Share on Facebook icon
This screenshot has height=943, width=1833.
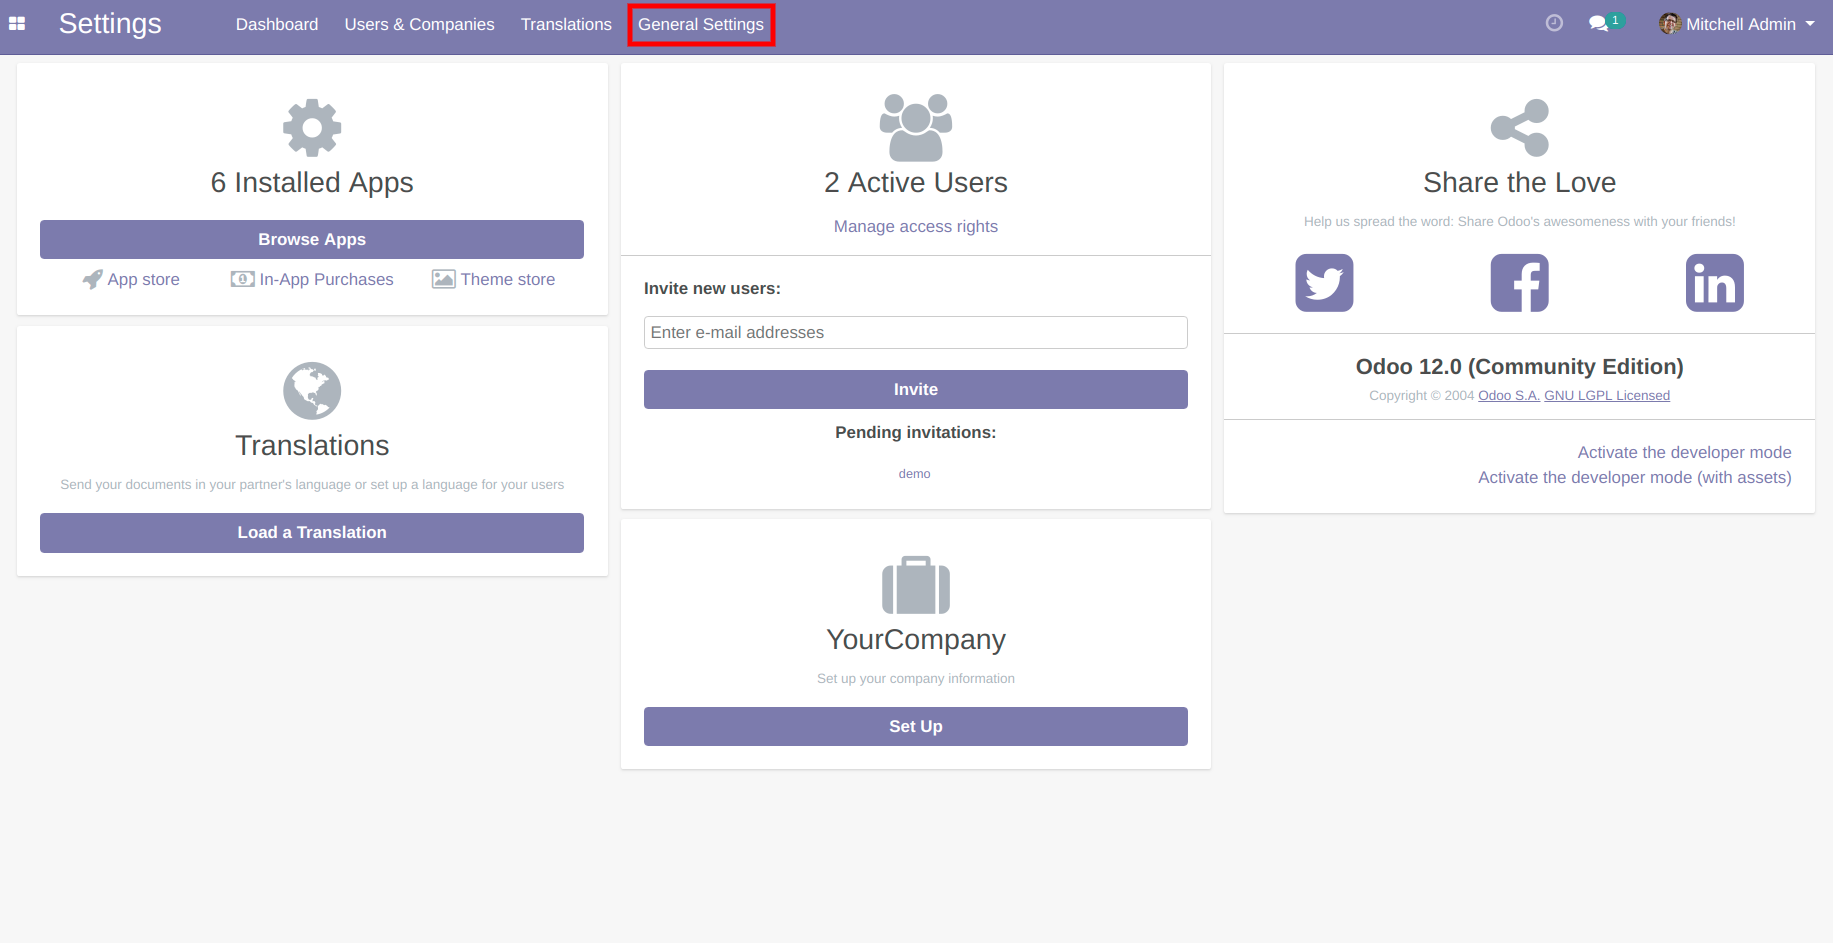coord(1519,283)
